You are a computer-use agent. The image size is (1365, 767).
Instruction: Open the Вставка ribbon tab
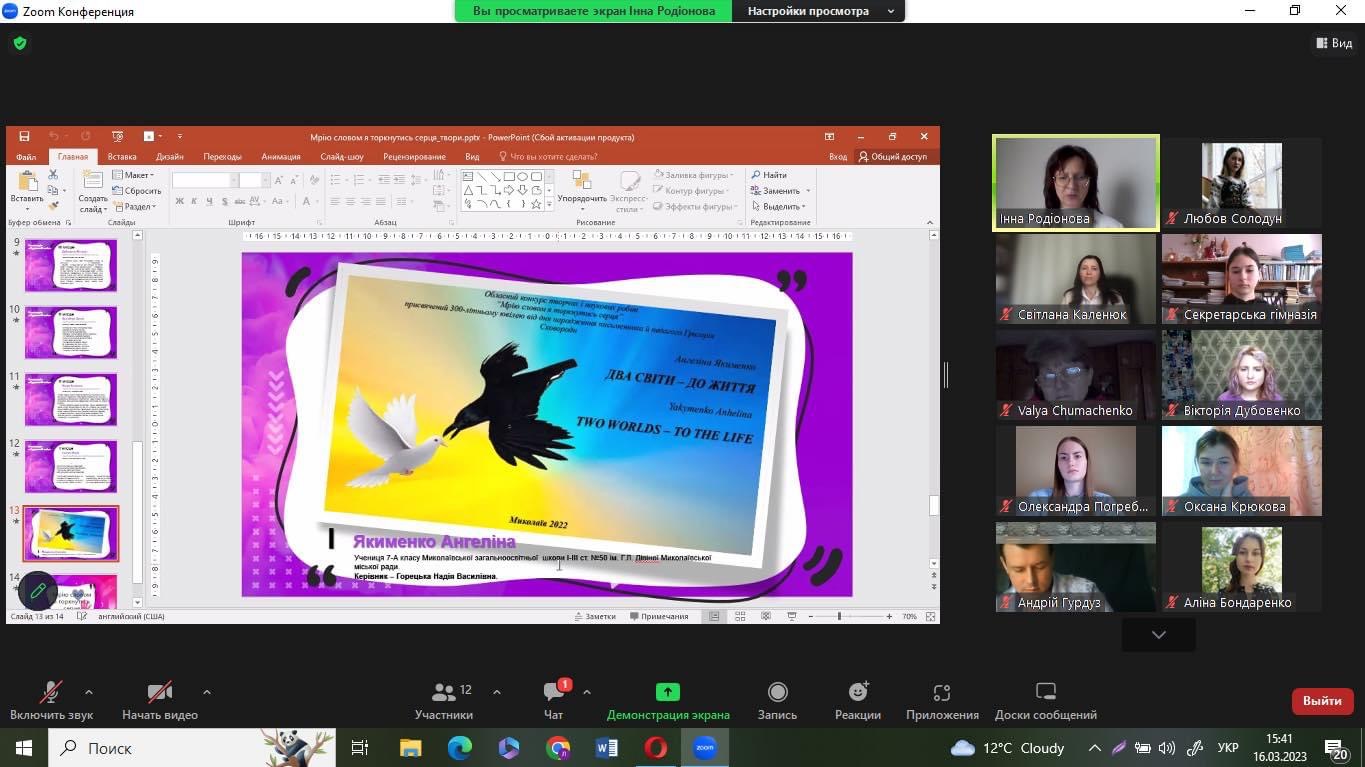[122, 157]
